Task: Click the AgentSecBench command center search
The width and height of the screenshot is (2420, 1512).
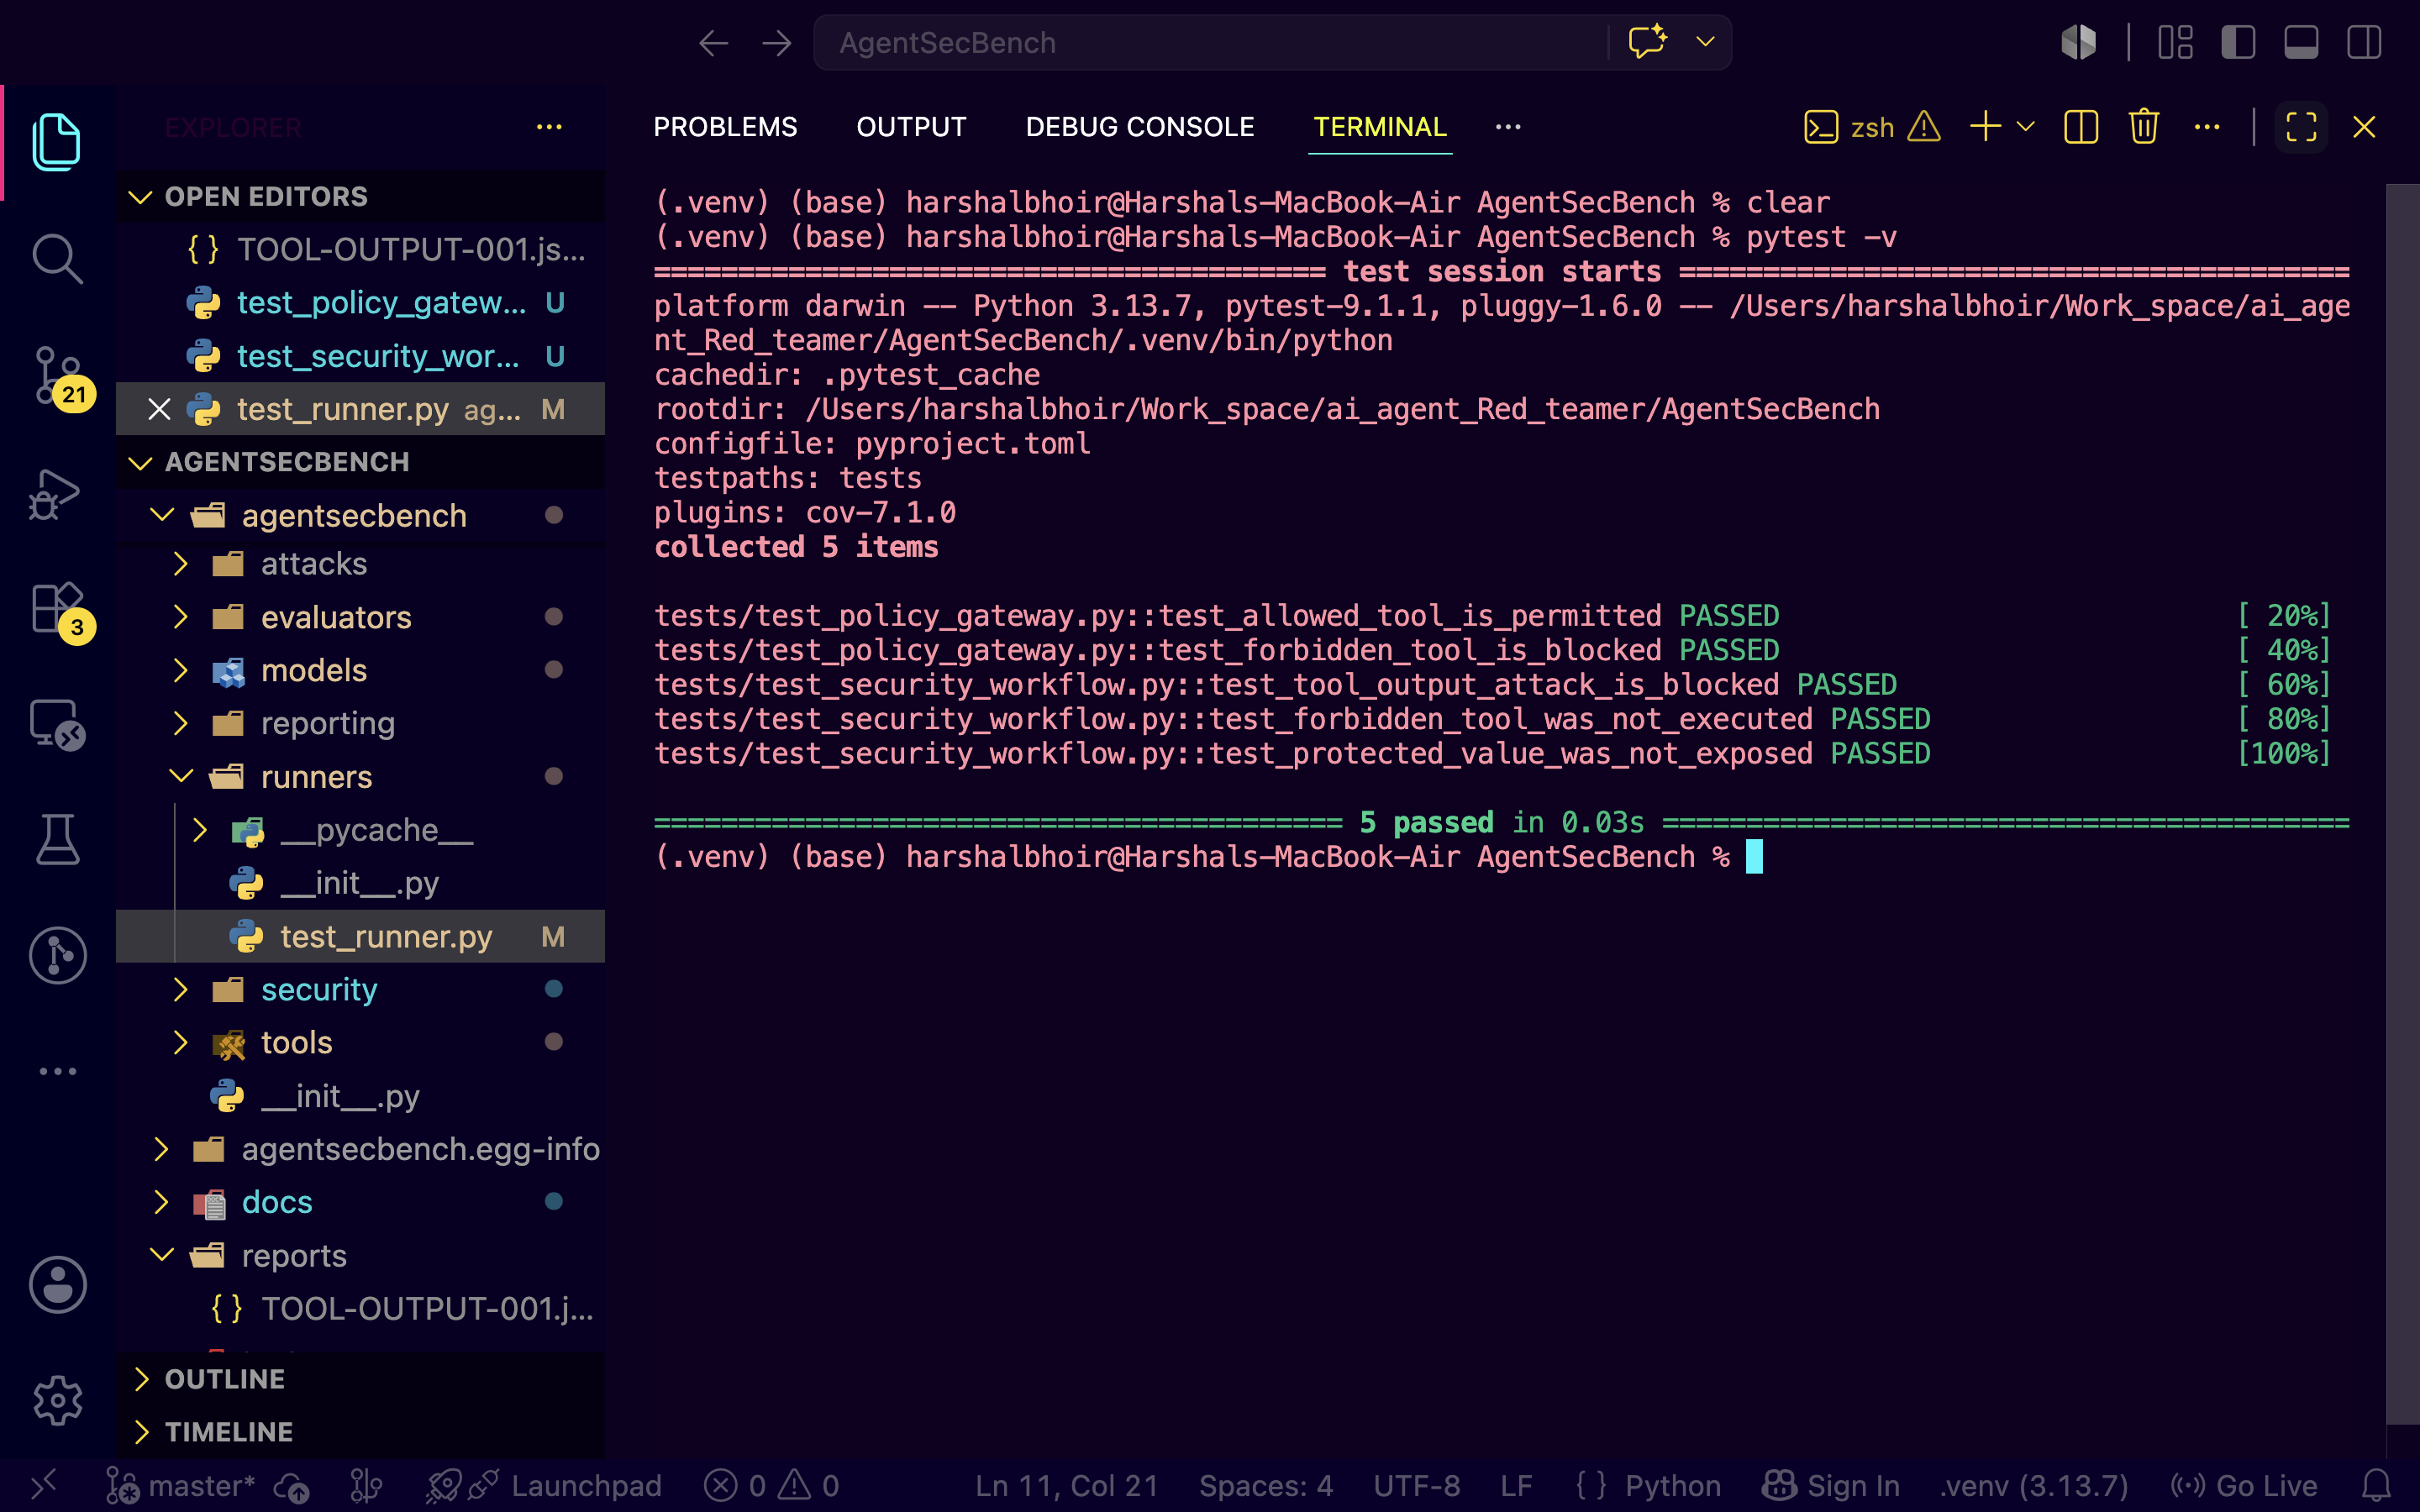Action: click(x=1210, y=42)
